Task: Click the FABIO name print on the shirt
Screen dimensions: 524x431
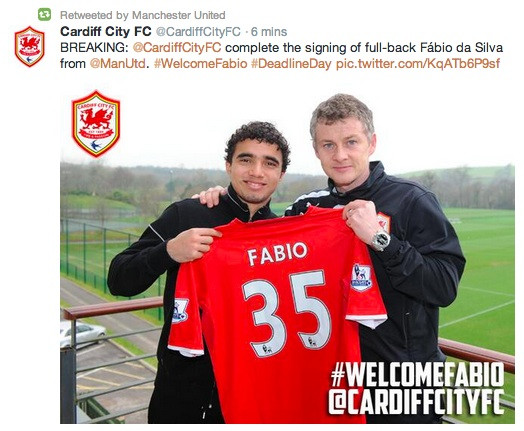Action: [277, 253]
